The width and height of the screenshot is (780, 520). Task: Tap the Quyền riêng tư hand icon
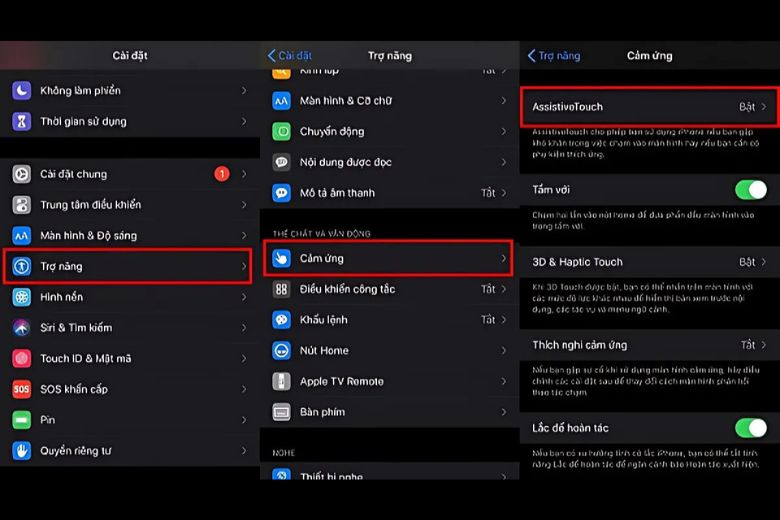coord(21,451)
